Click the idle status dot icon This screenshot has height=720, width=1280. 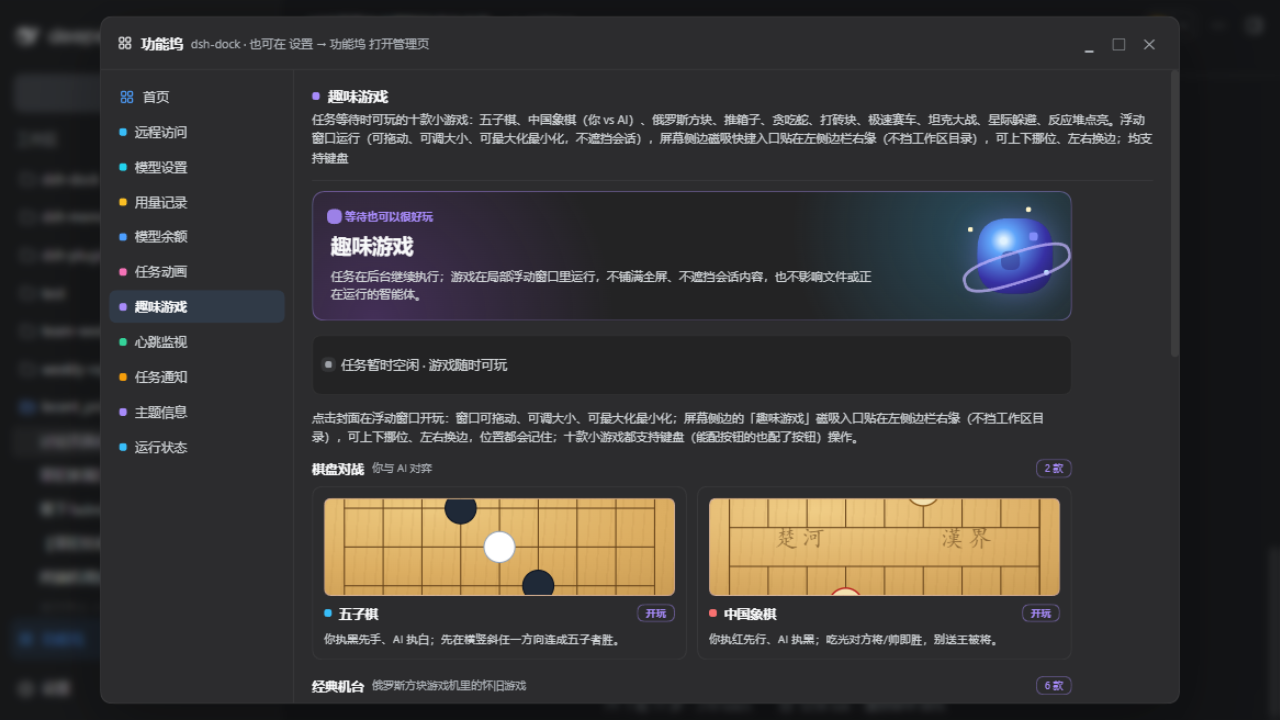pos(328,365)
